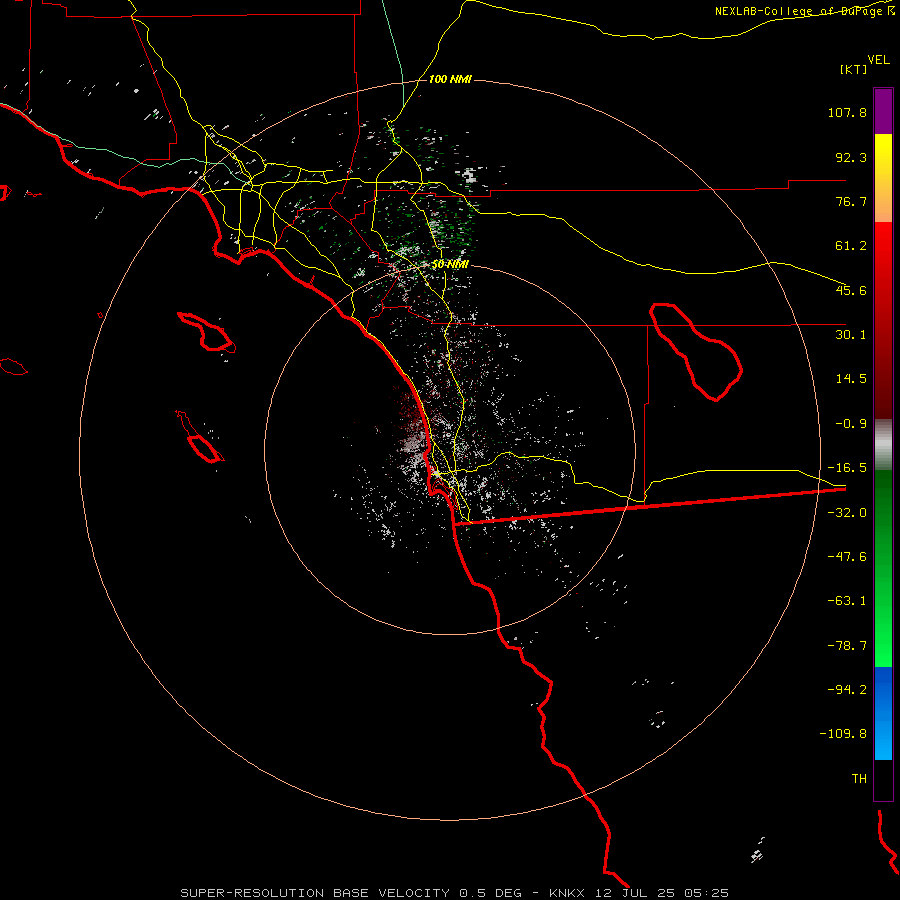Viewport: 900px width, 900px height.
Task: Click the -109.8 legend value
Action: pos(844,734)
